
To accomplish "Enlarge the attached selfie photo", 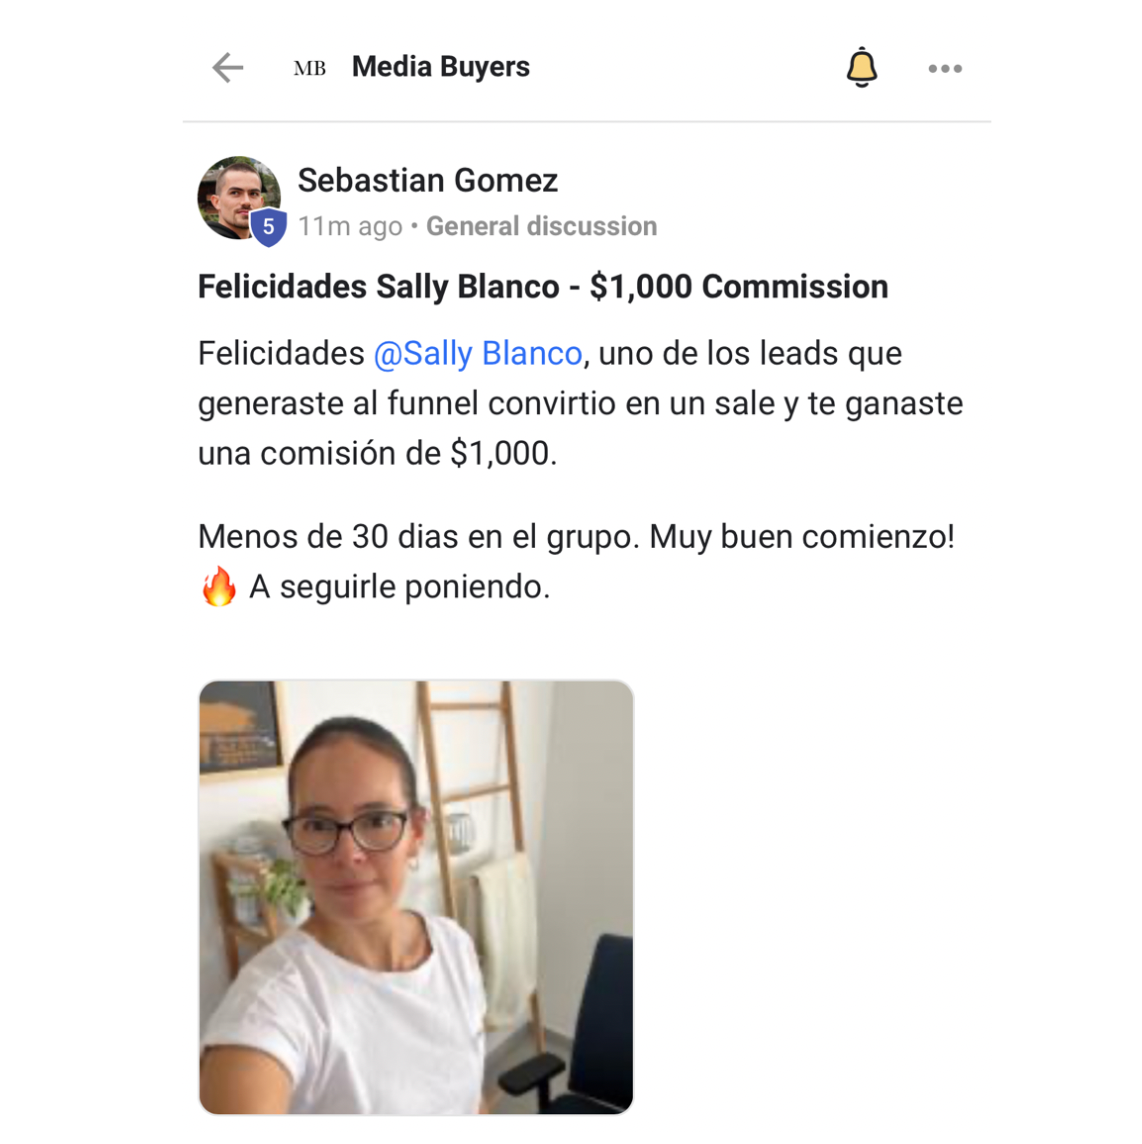I will pyautogui.click(x=416, y=897).
